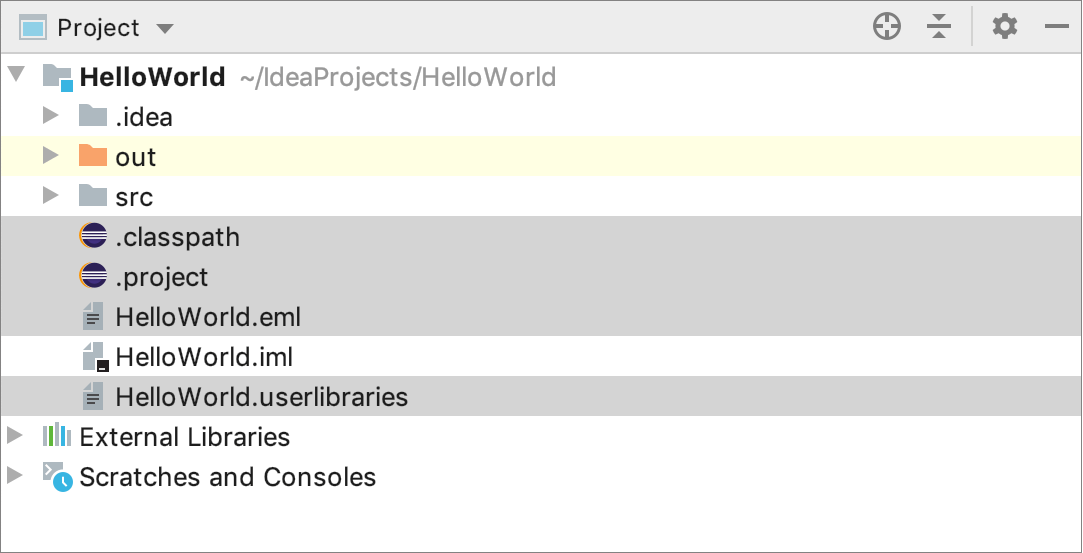Click the External Libraries bars icon
This screenshot has width=1083, height=553.
pos(57,436)
